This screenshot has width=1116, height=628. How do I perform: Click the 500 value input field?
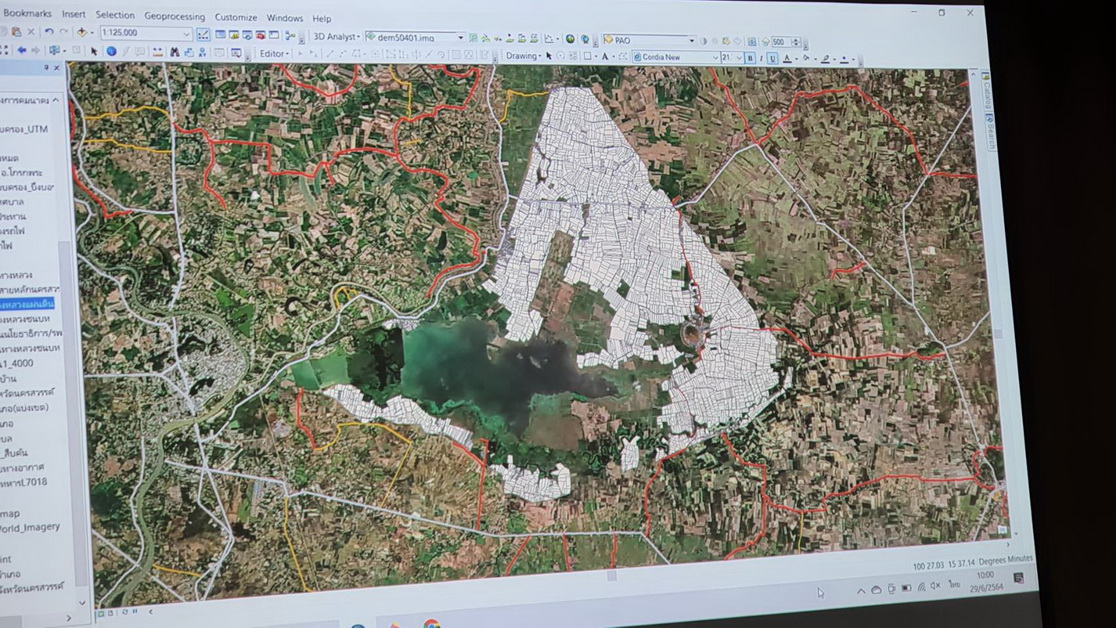click(780, 42)
